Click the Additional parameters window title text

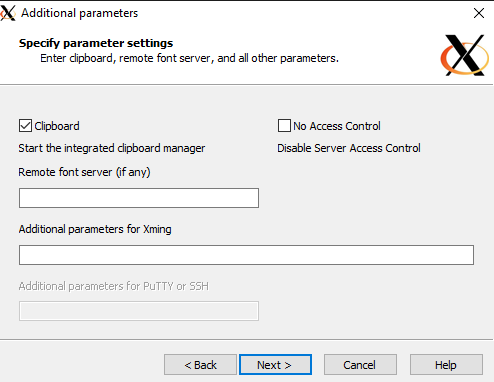tap(79, 13)
